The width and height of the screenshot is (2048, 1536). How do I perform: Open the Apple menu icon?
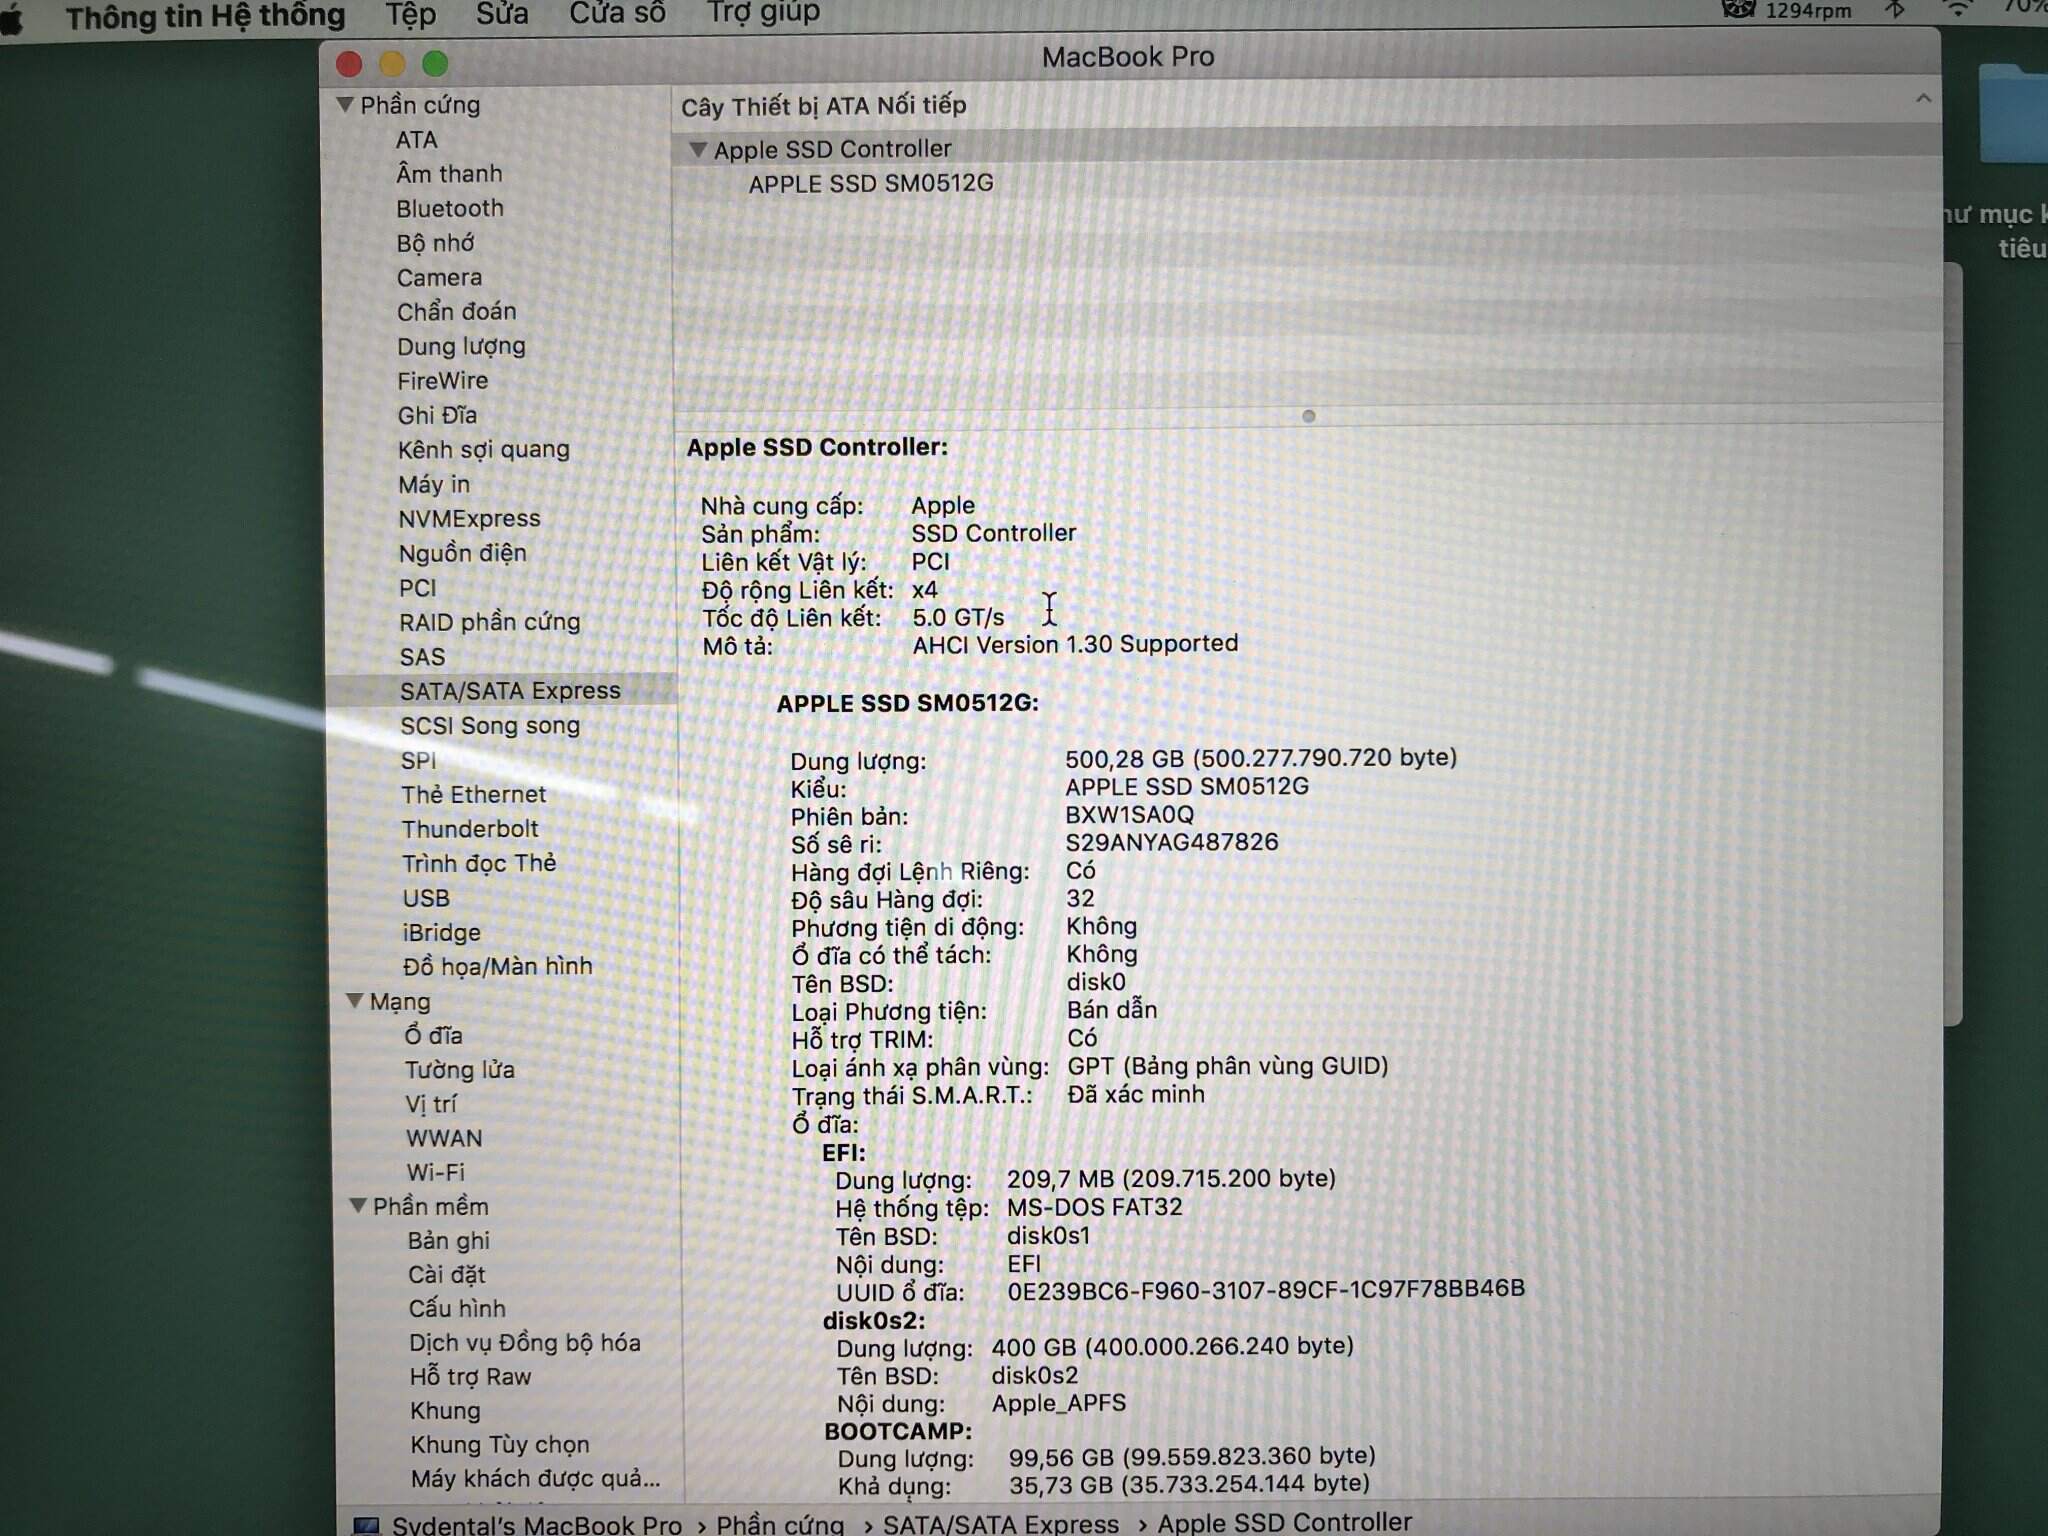(x=10, y=18)
